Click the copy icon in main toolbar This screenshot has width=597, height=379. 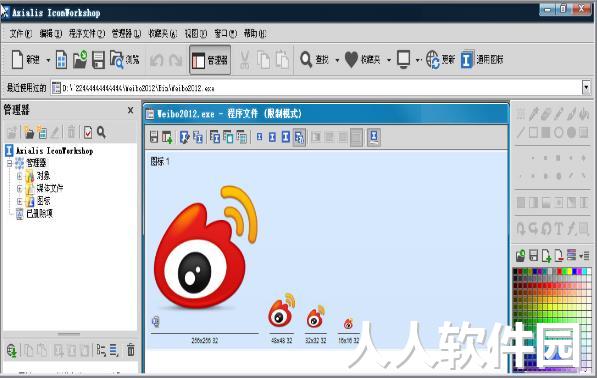point(263,60)
